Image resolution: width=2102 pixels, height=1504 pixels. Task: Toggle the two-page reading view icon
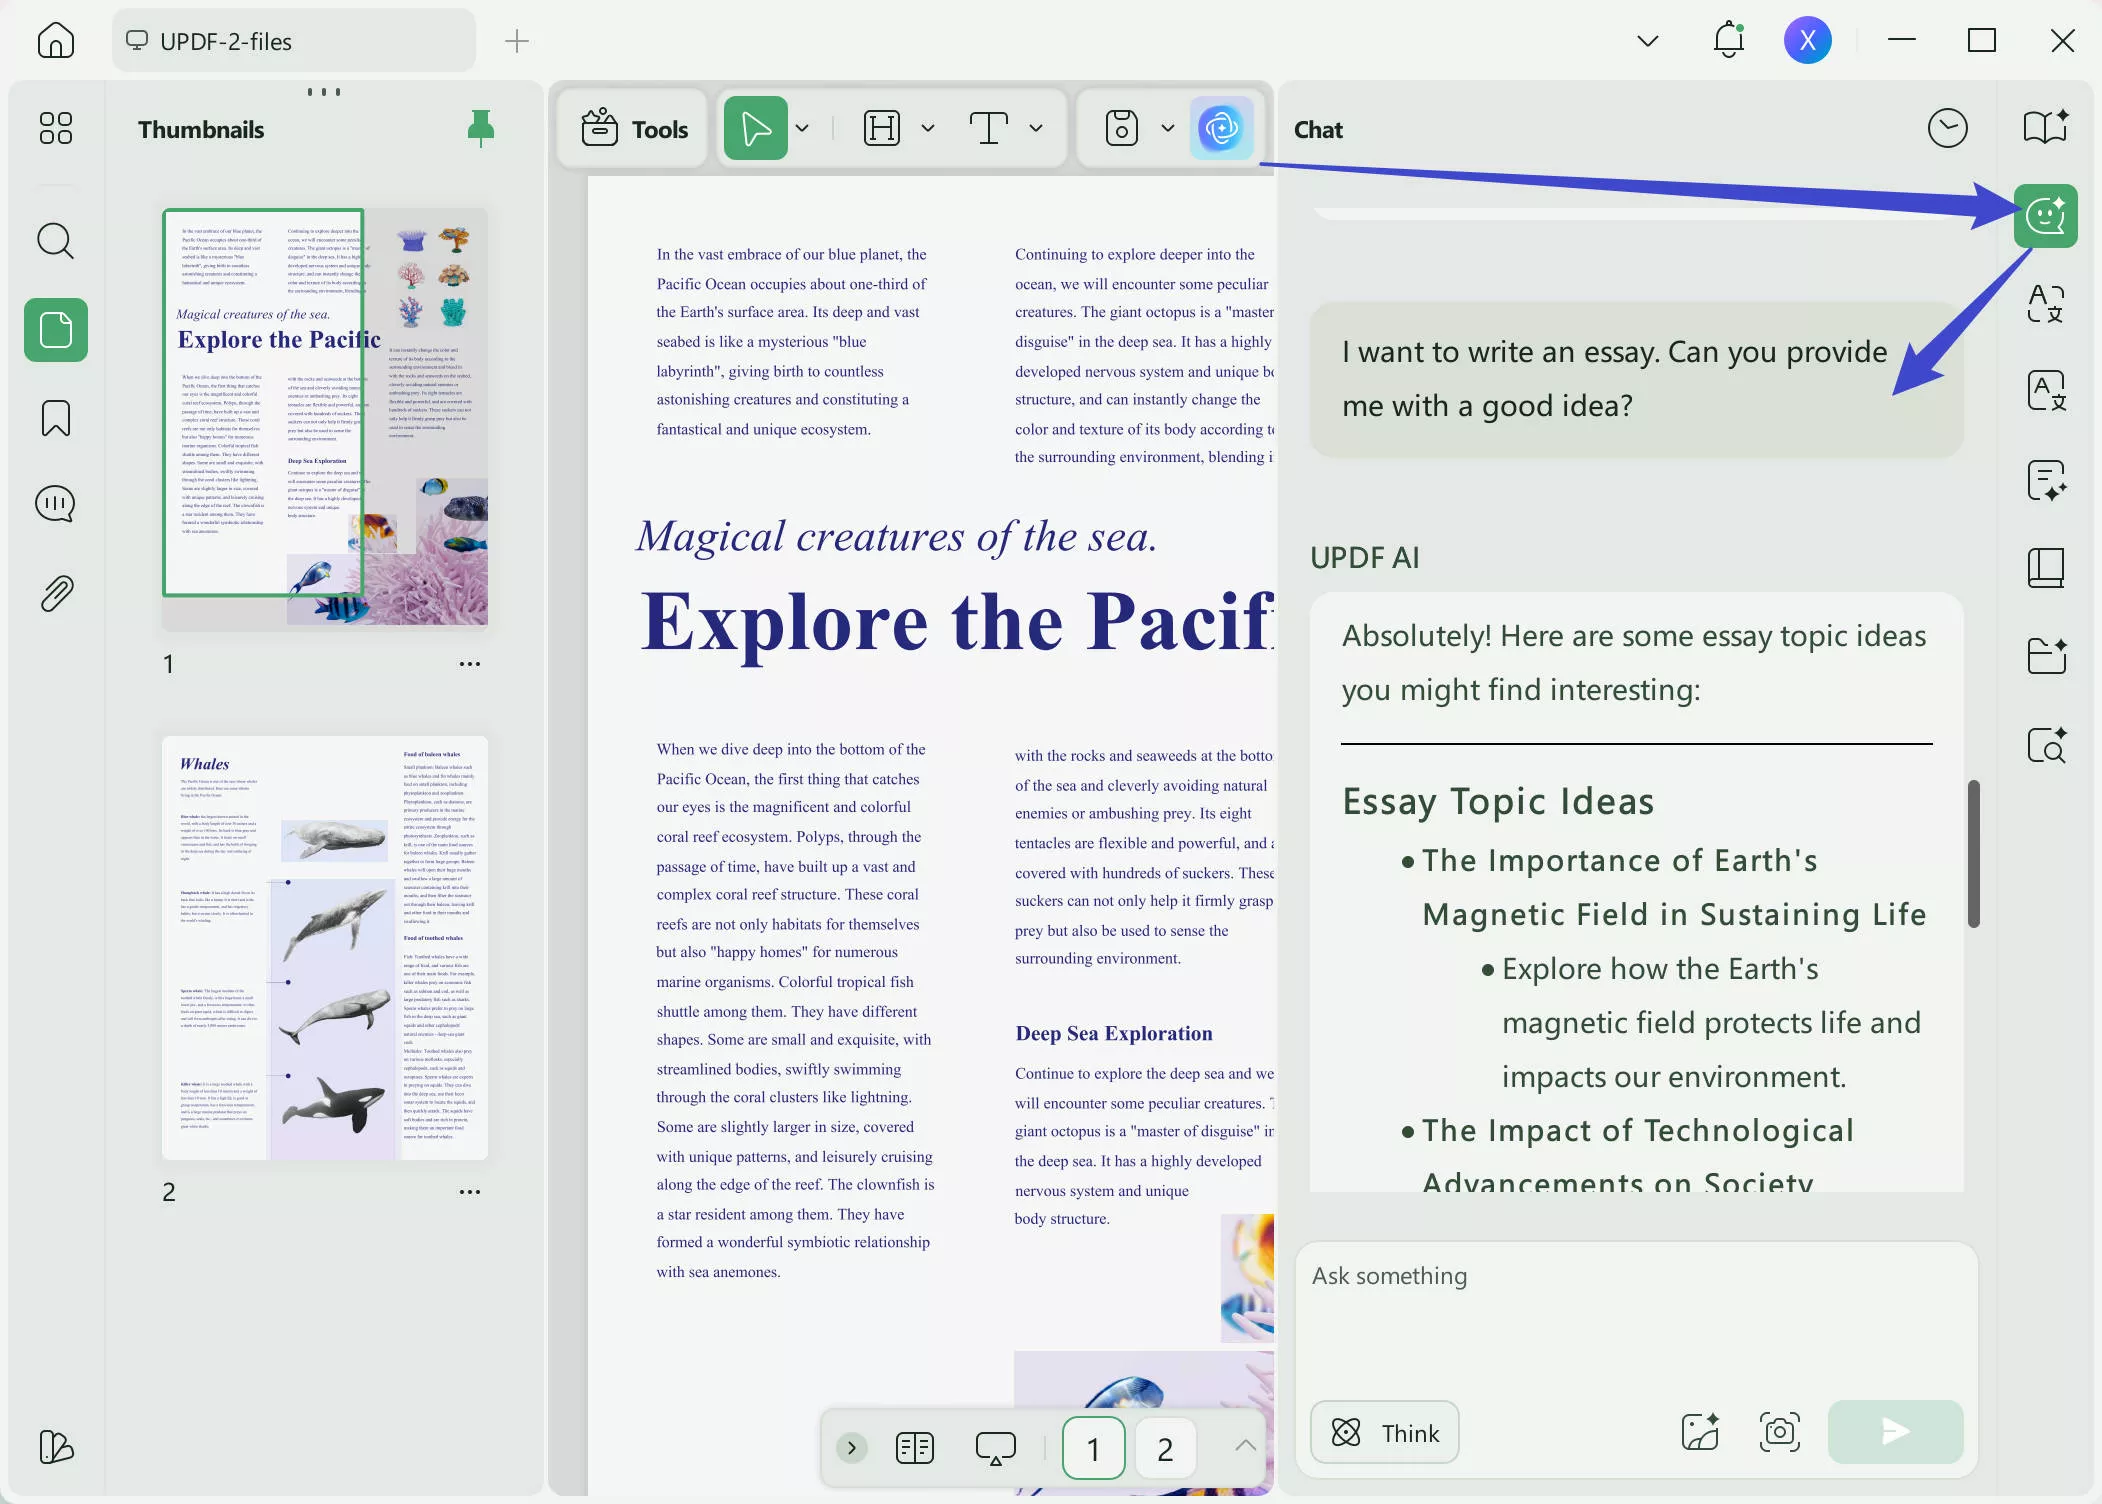914,1448
